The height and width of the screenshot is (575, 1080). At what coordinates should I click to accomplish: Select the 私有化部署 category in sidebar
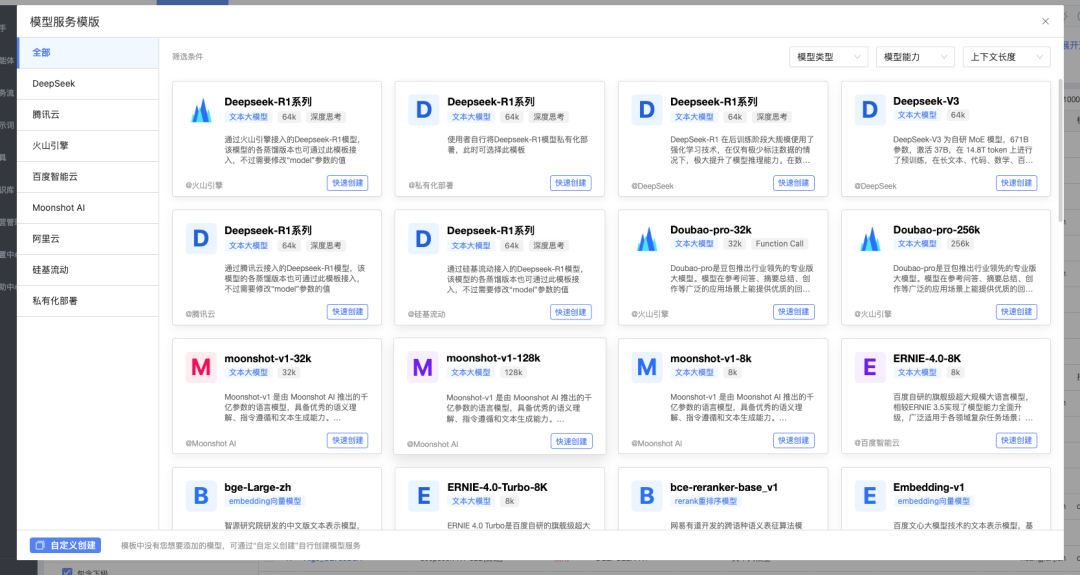[87, 300]
